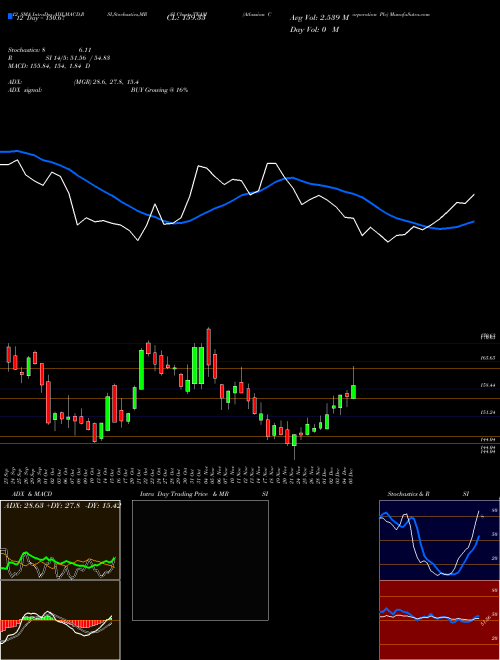Select '(MGR) 28.6, 27.8, 15.4' values

tap(106, 82)
